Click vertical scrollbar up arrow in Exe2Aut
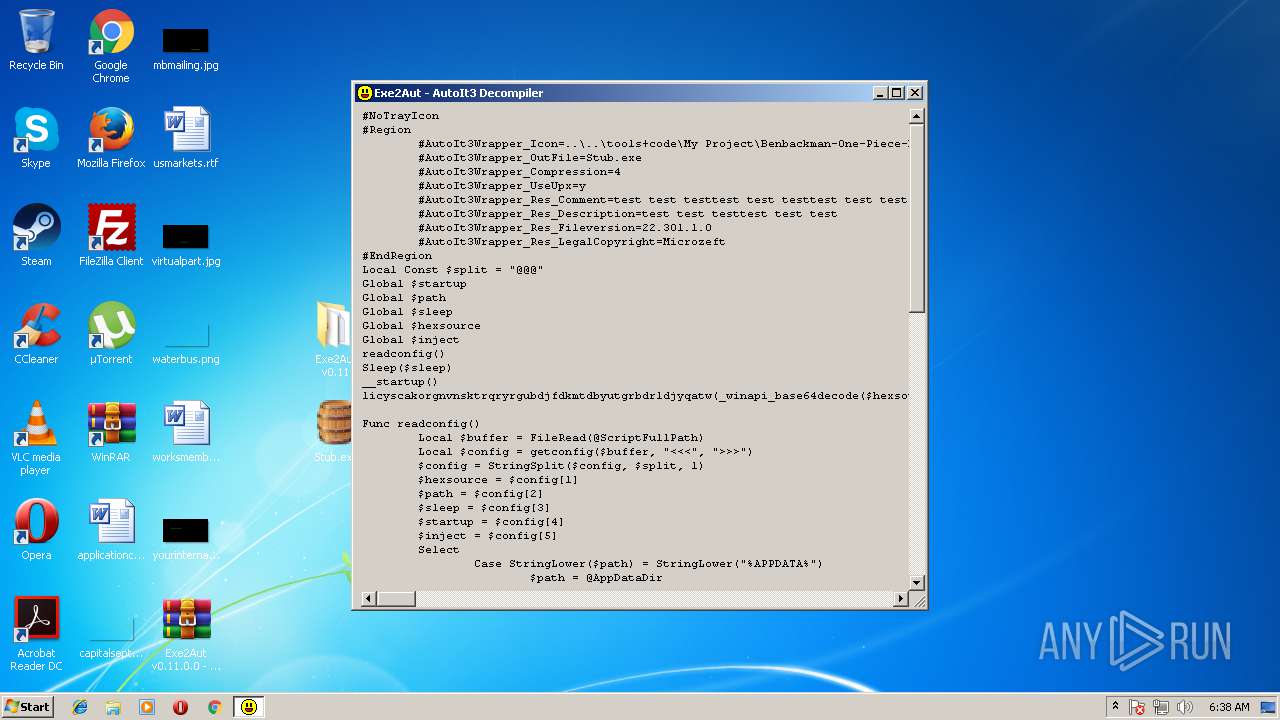The image size is (1280, 720). pos(917,116)
